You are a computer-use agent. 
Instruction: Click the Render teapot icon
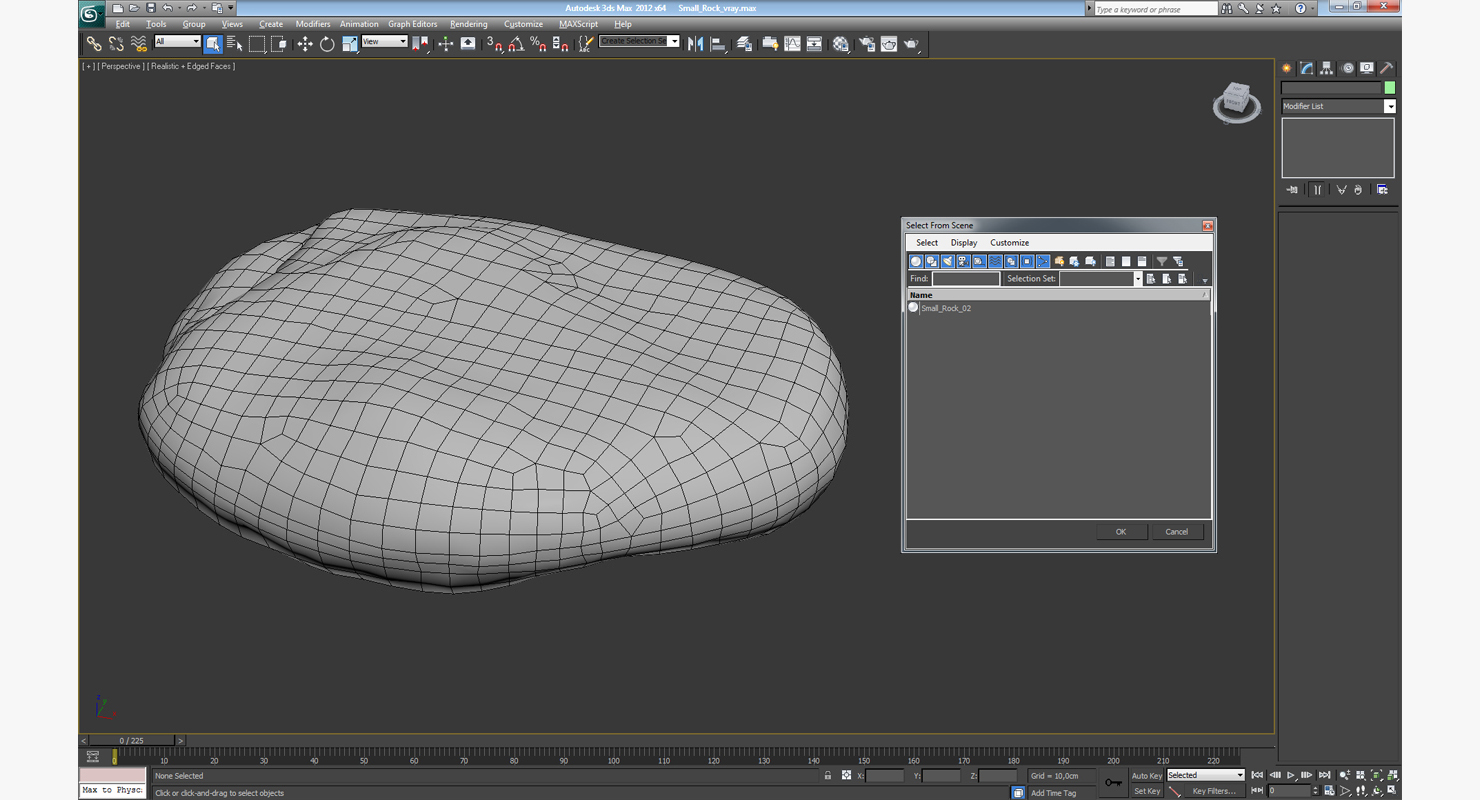point(911,44)
